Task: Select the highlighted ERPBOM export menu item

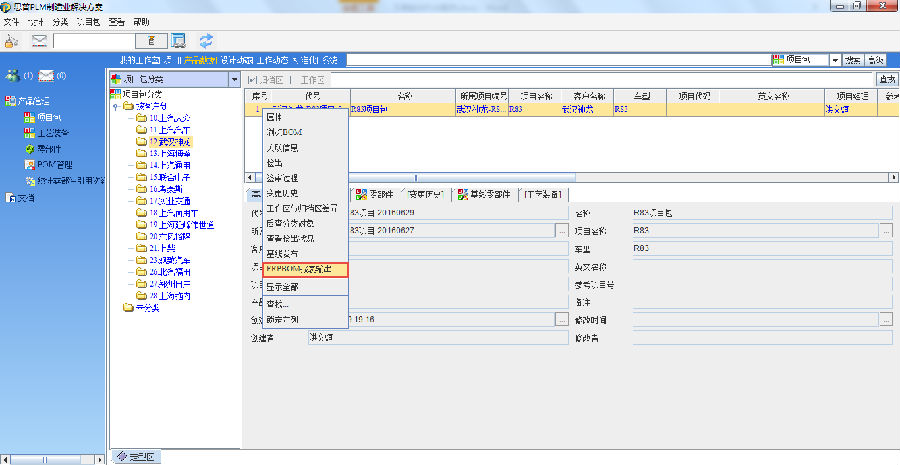Action: point(304,269)
